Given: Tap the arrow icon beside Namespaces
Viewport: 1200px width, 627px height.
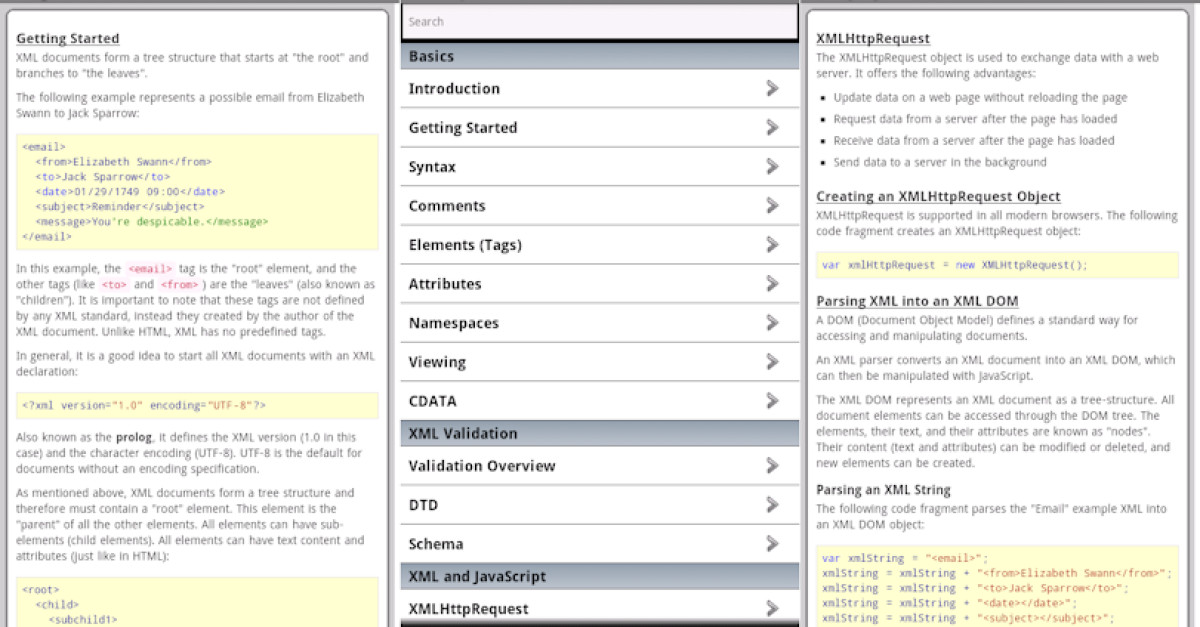Looking at the screenshot, I should [x=772, y=322].
